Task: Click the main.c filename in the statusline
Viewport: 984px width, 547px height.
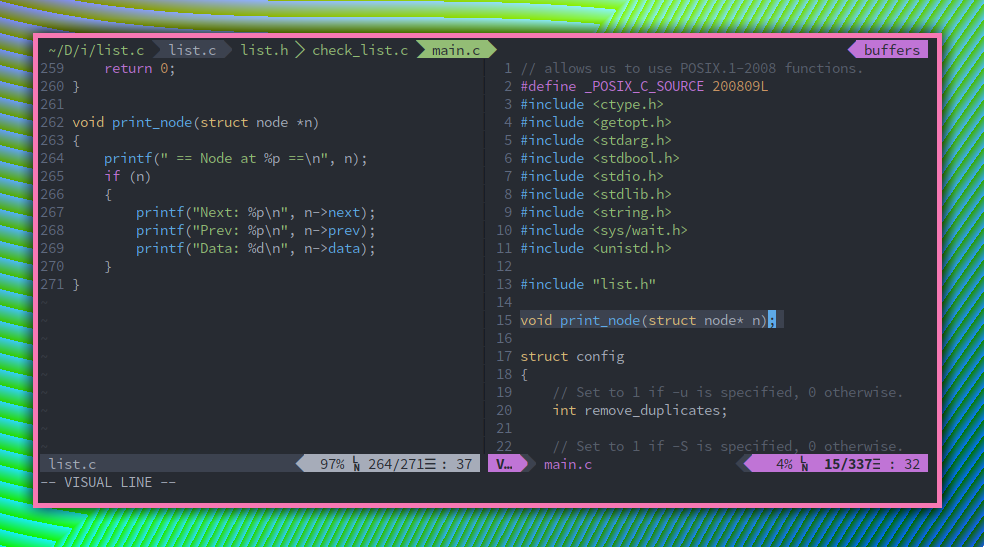Action: pos(568,464)
